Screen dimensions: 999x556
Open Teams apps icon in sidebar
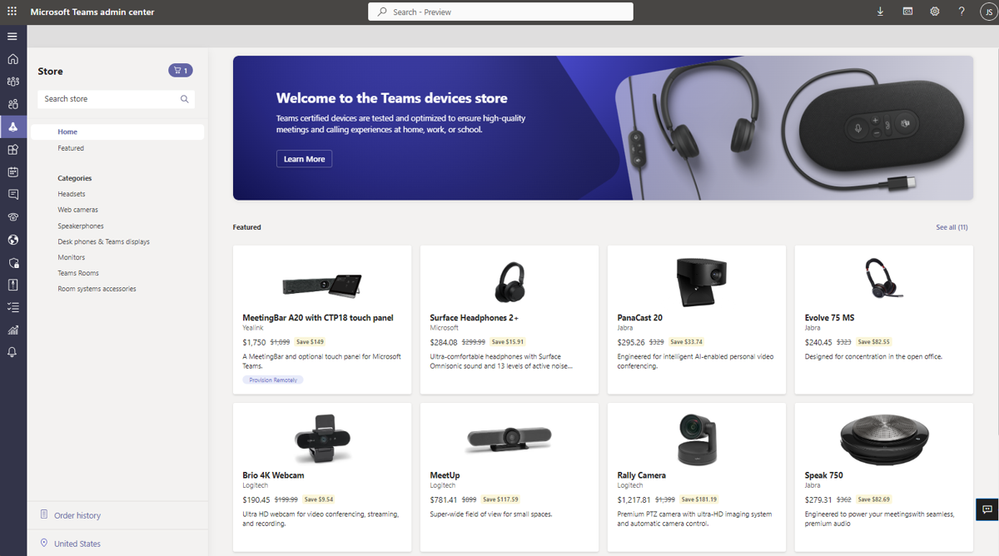coord(13,150)
